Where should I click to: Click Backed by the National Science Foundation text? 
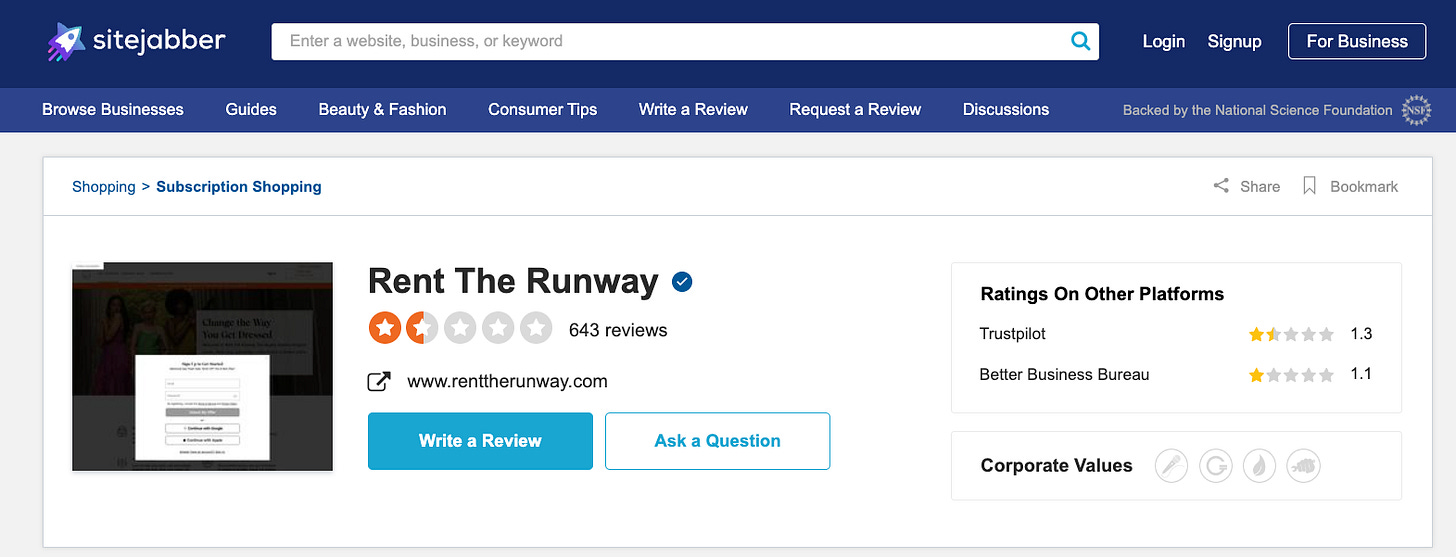point(1257,110)
